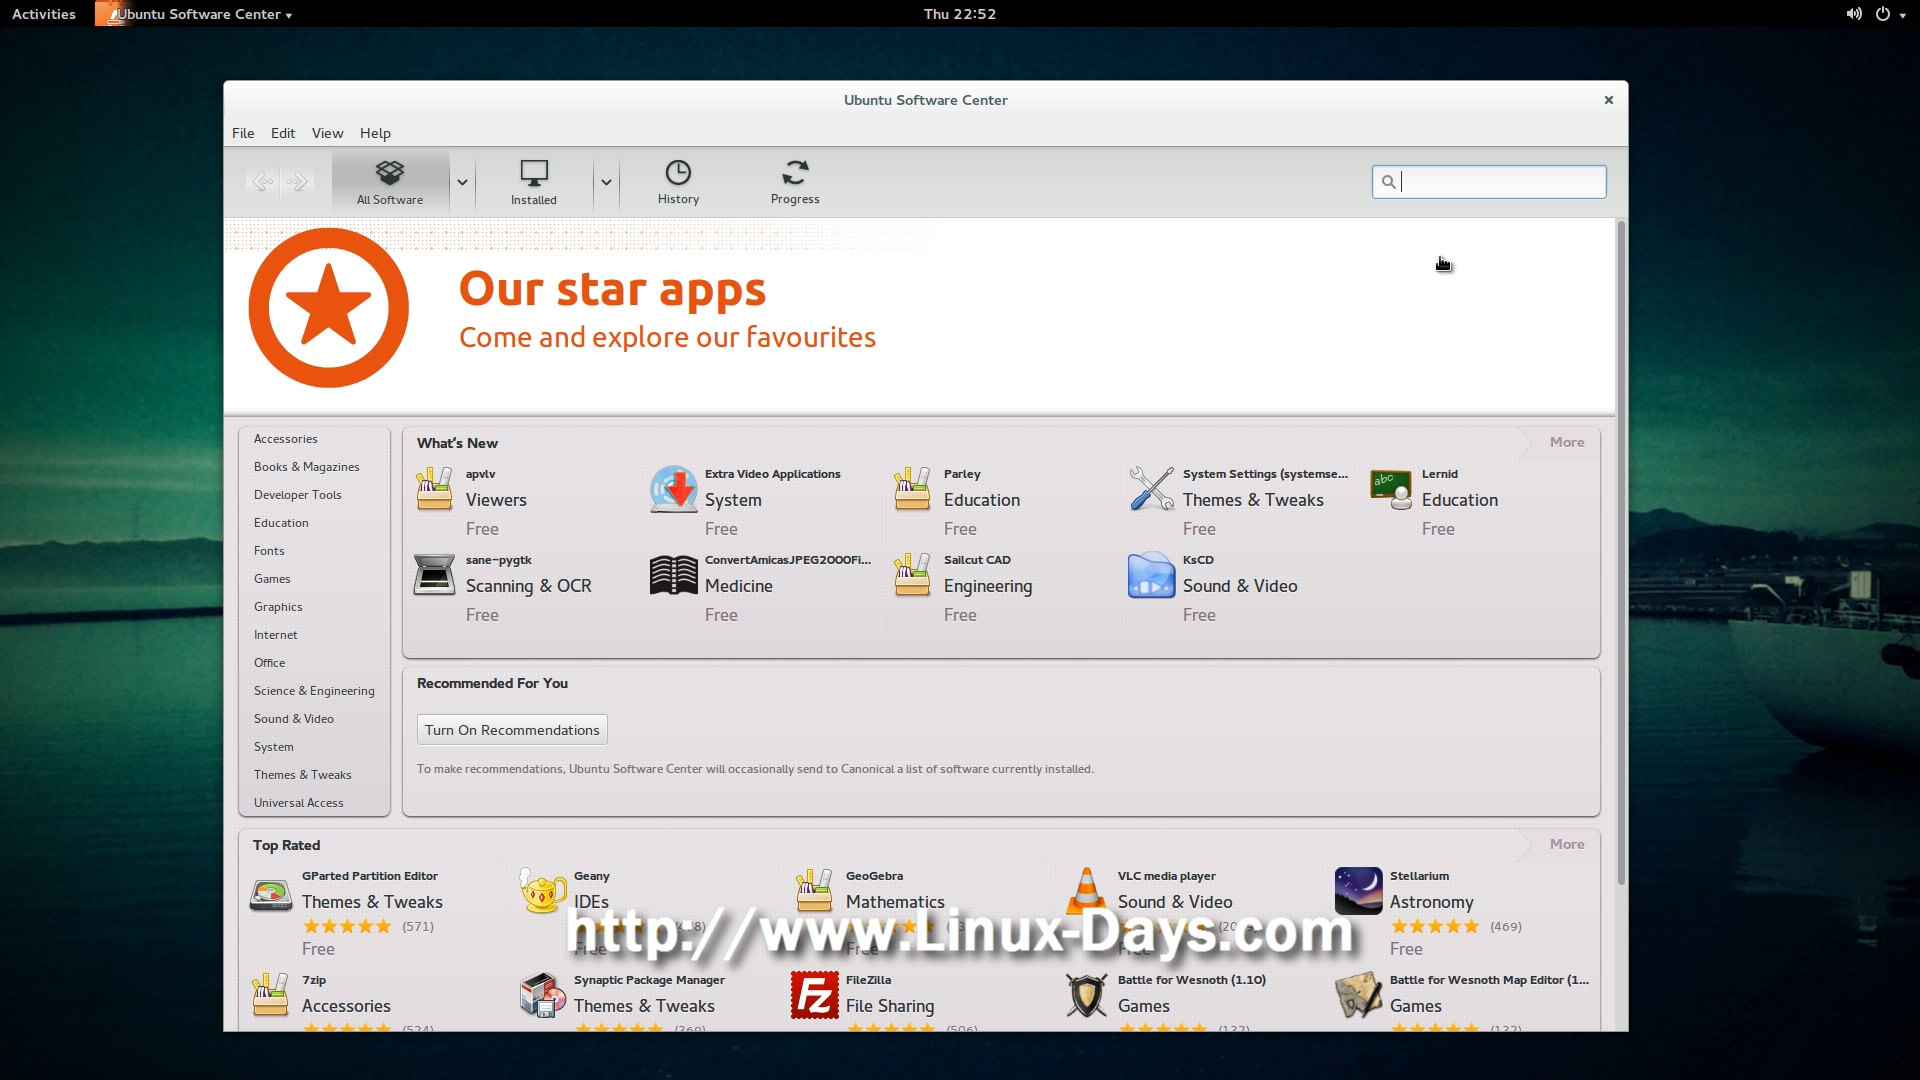
Task: Click the apvlv app icon
Action: 434,489
